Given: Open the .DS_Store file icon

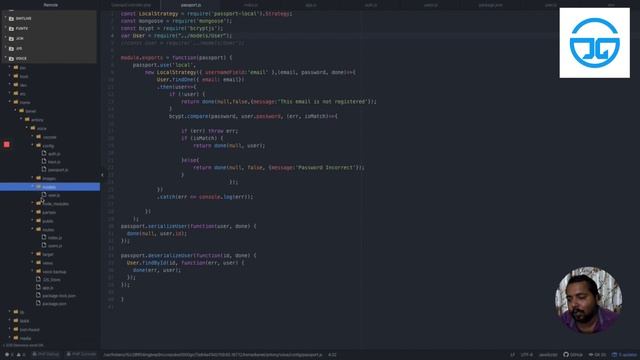Looking at the screenshot, I should click(x=38, y=279).
